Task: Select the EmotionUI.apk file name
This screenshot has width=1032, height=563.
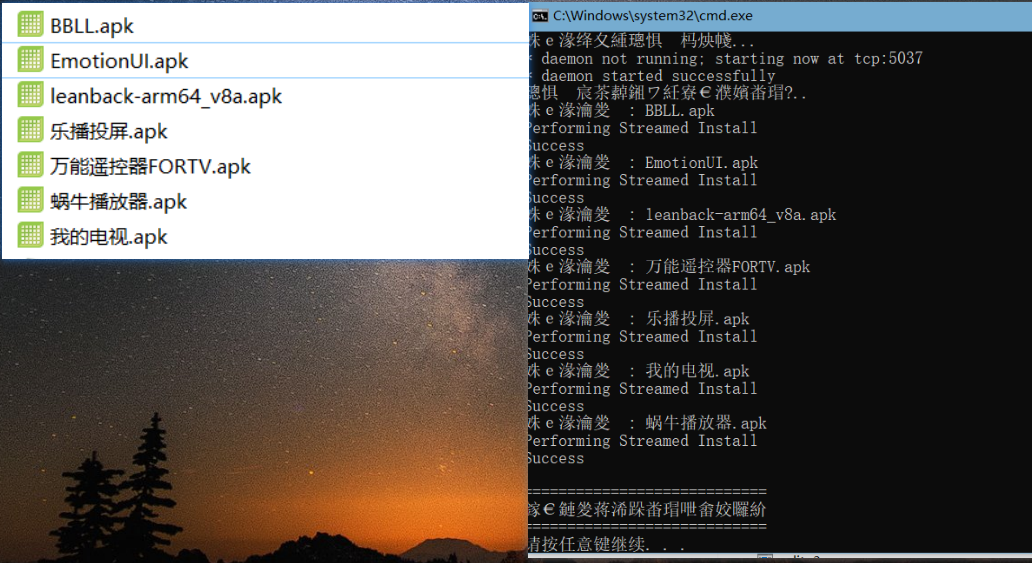Action: click(119, 61)
